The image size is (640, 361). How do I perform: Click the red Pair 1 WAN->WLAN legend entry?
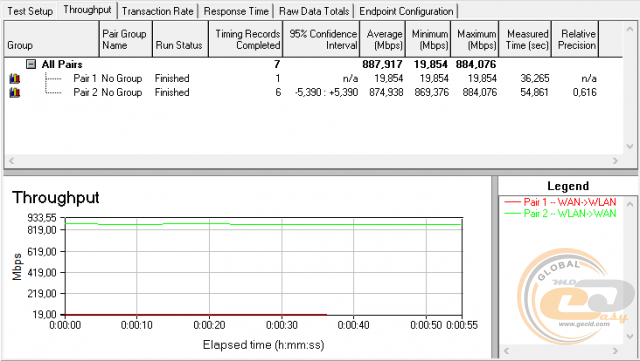pyautogui.click(x=560, y=202)
